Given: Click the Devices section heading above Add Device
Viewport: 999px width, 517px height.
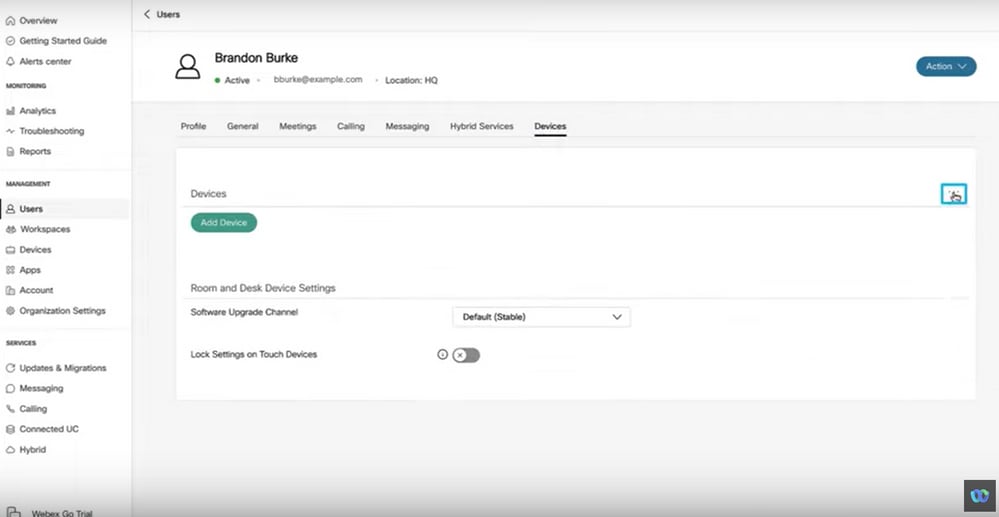Looking at the screenshot, I should [208, 193].
